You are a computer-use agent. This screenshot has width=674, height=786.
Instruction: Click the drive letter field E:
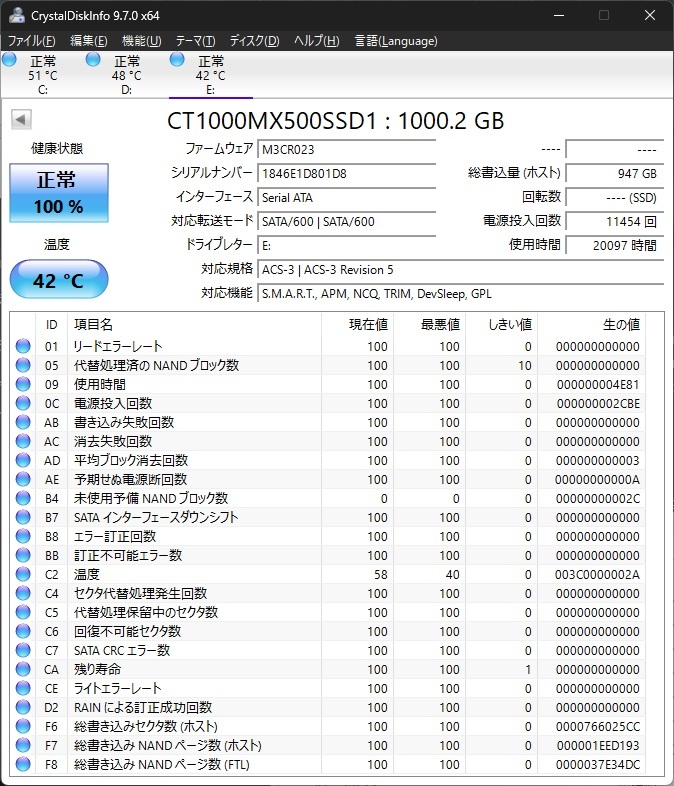(347, 246)
